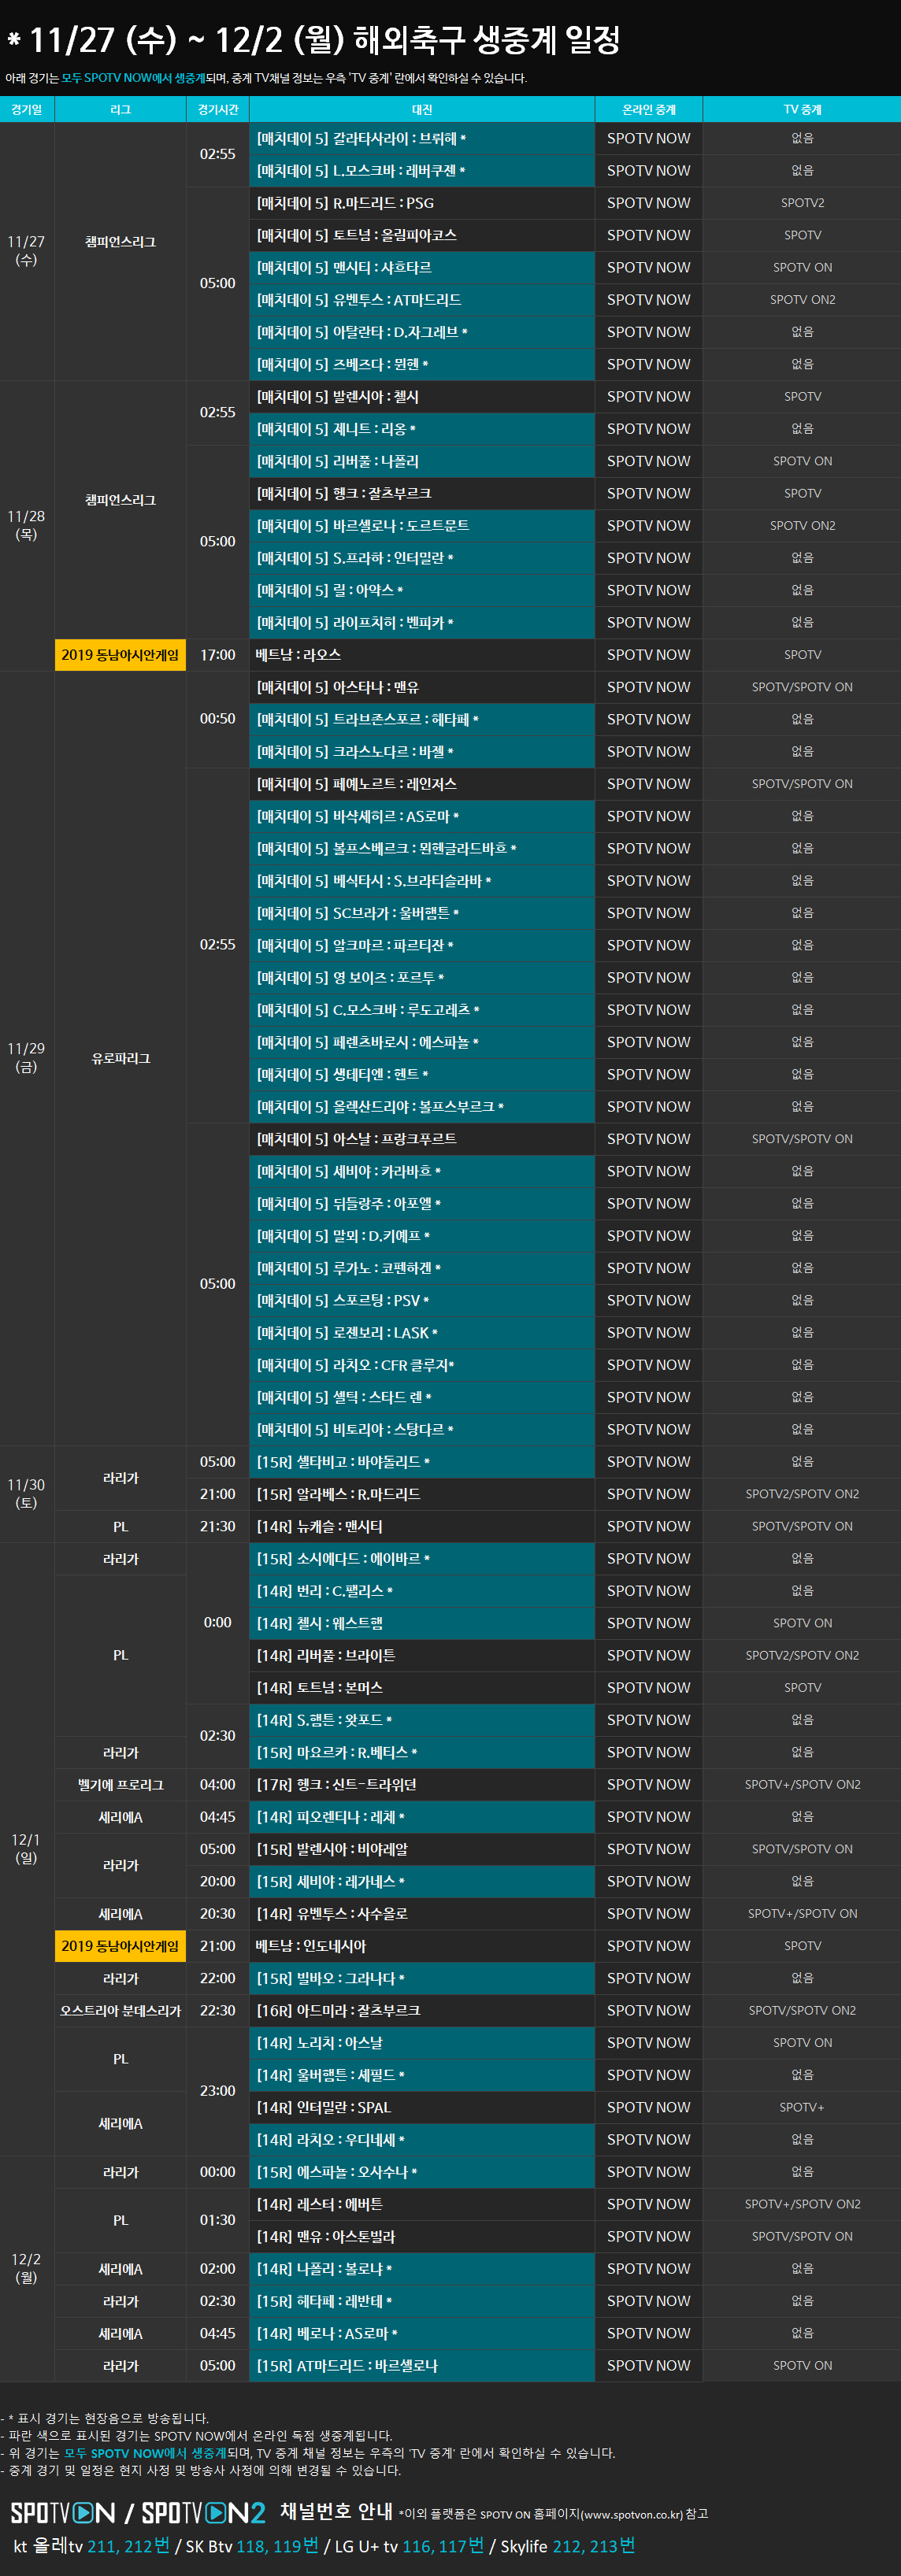Viewport: 901px width, 2576px height.
Task: Click the 오스트리아 분데스리가 league cell
Action: (120, 2010)
